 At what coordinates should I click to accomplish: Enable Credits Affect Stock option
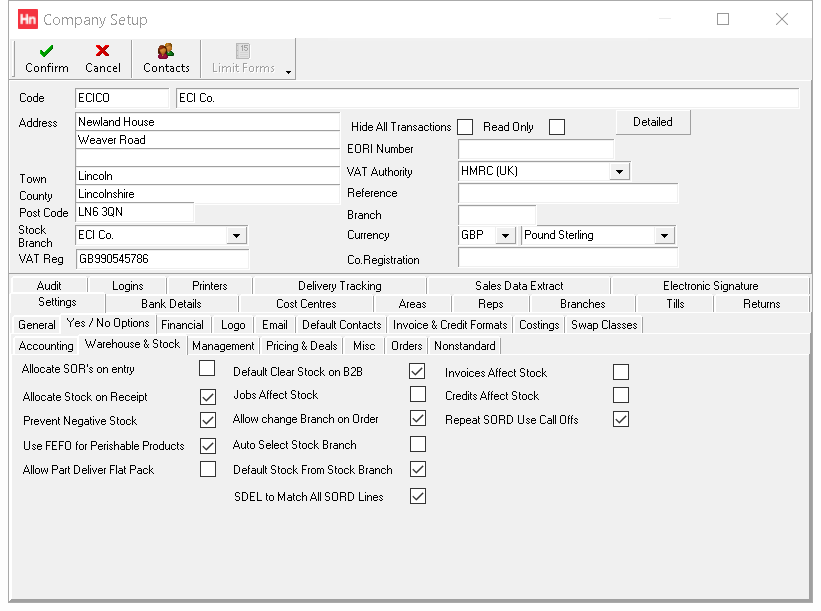[x=621, y=395]
